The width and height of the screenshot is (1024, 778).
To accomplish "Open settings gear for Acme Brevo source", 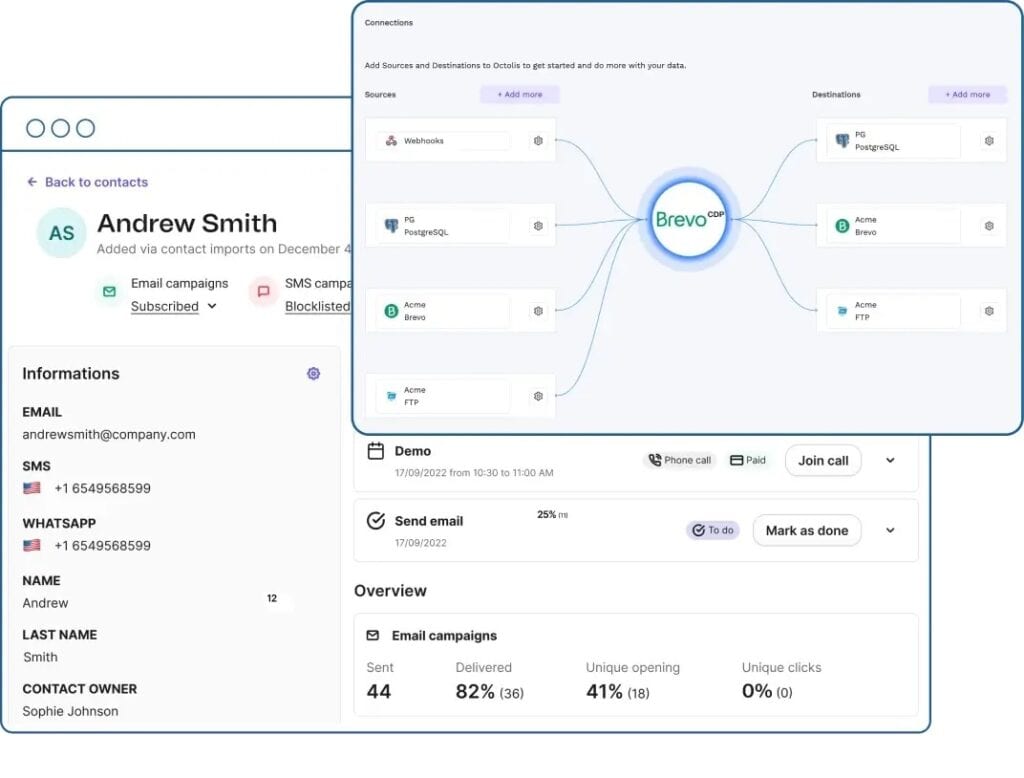I will coord(538,311).
